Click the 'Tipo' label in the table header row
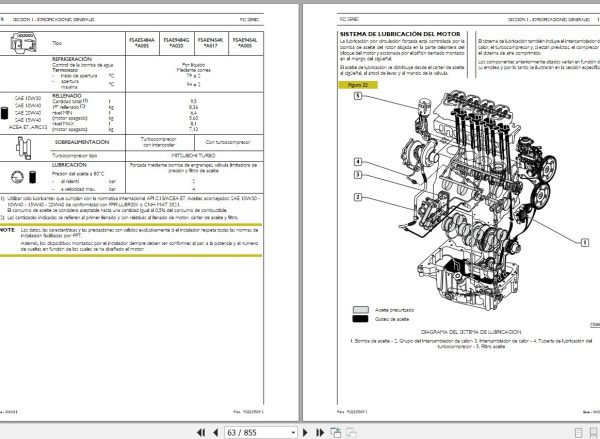600x439 pixels. (x=57, y=43)
